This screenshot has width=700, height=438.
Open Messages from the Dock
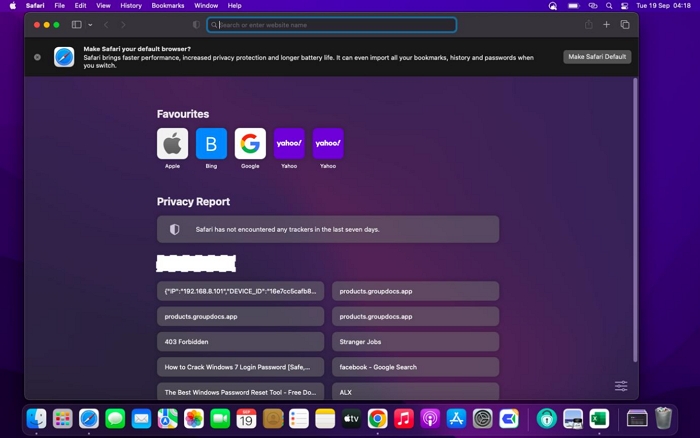pos(115,419)
